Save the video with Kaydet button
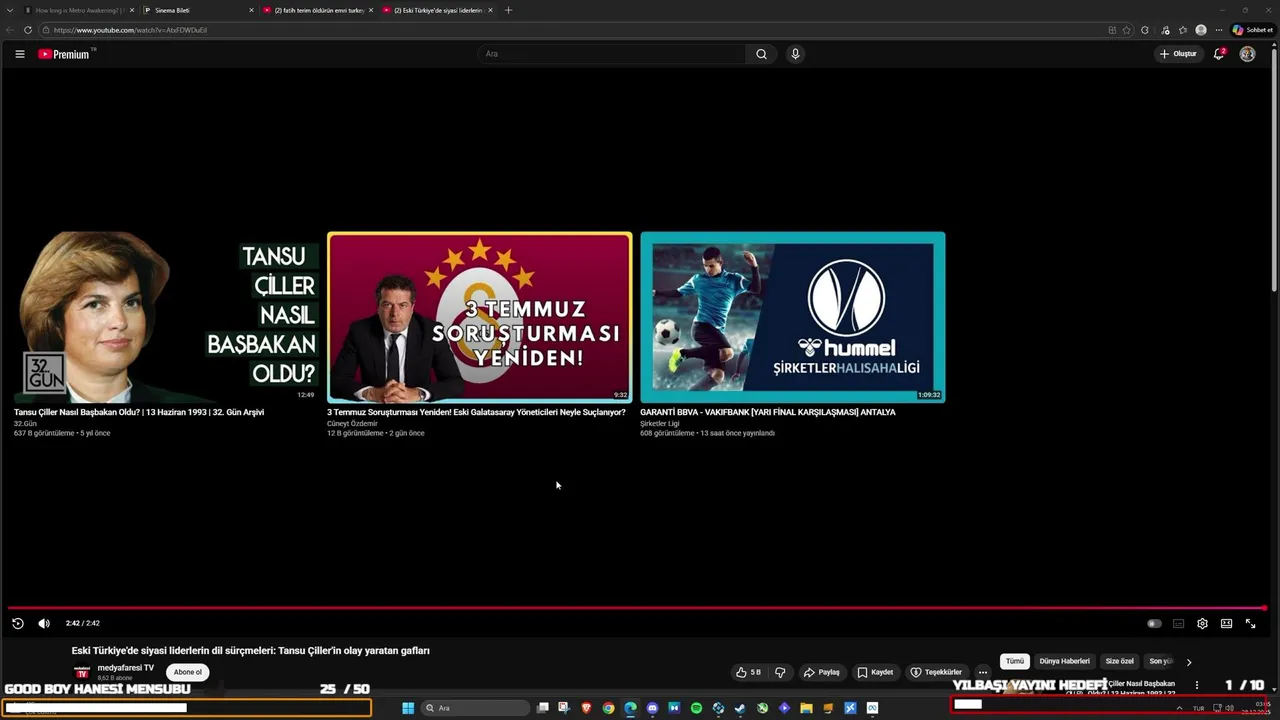 pos(875,672)
